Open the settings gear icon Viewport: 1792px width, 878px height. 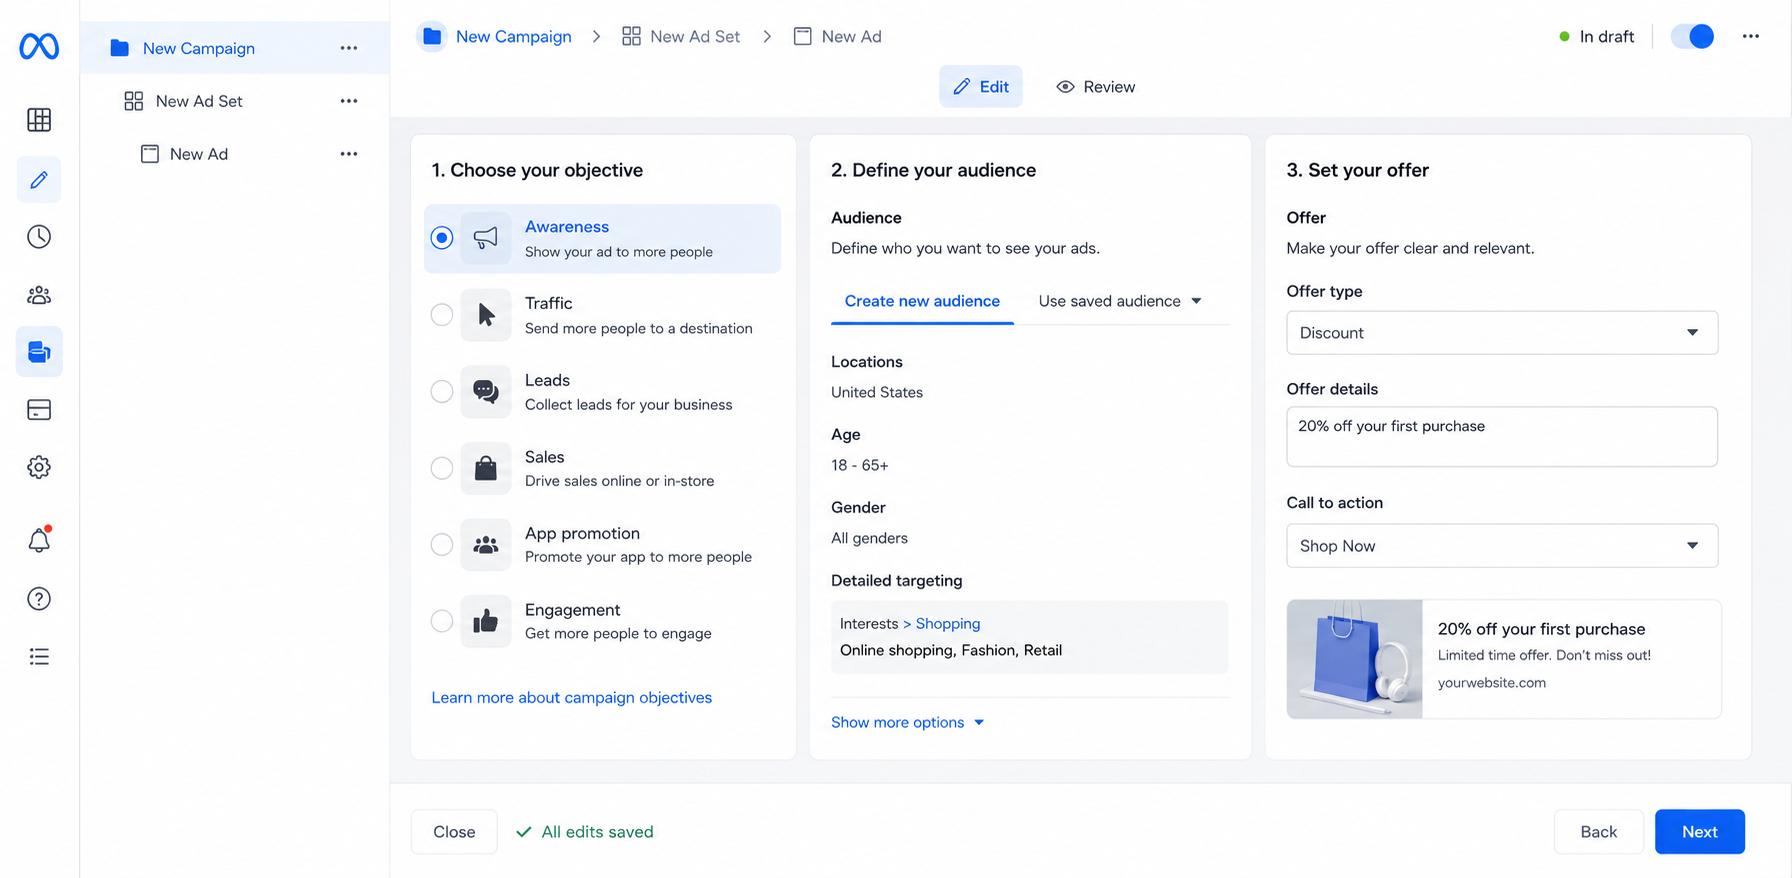tap(39, 467)
